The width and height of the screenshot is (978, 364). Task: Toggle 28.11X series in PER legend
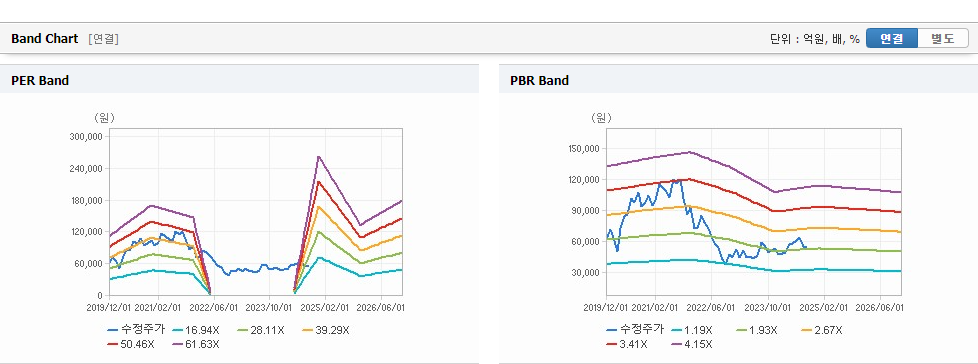click(x=259, y=330)
